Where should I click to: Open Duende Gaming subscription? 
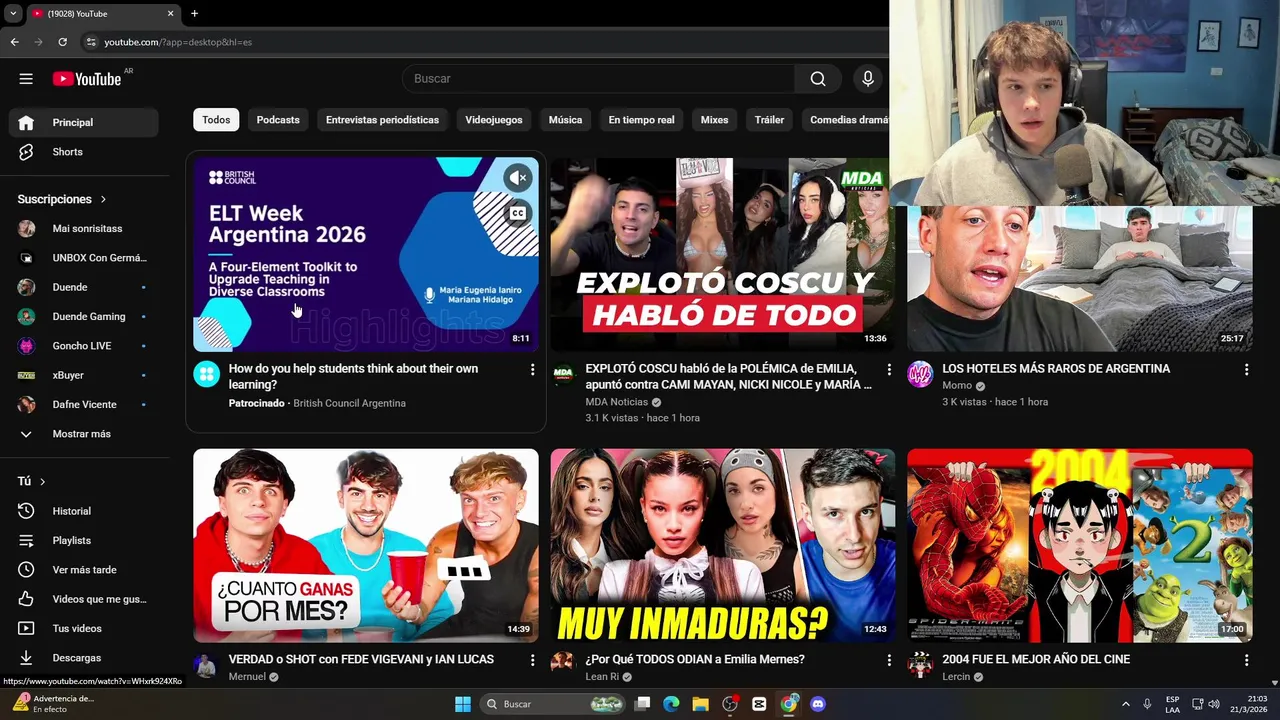point(84,317)
